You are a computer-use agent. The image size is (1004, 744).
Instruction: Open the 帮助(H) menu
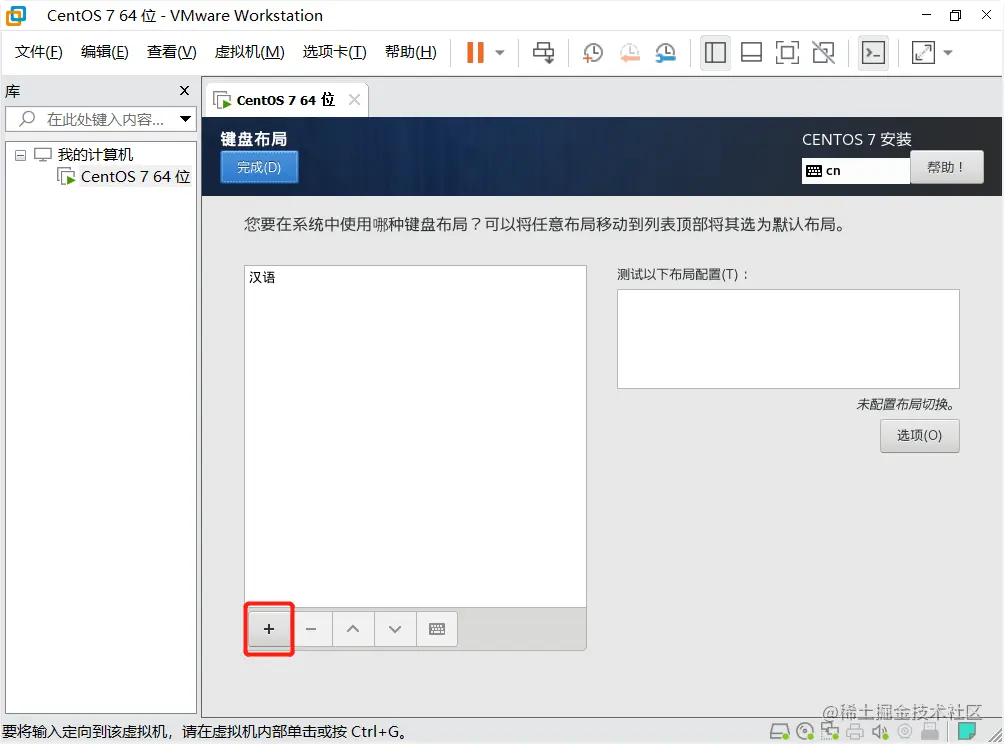[x=410, y=52]
